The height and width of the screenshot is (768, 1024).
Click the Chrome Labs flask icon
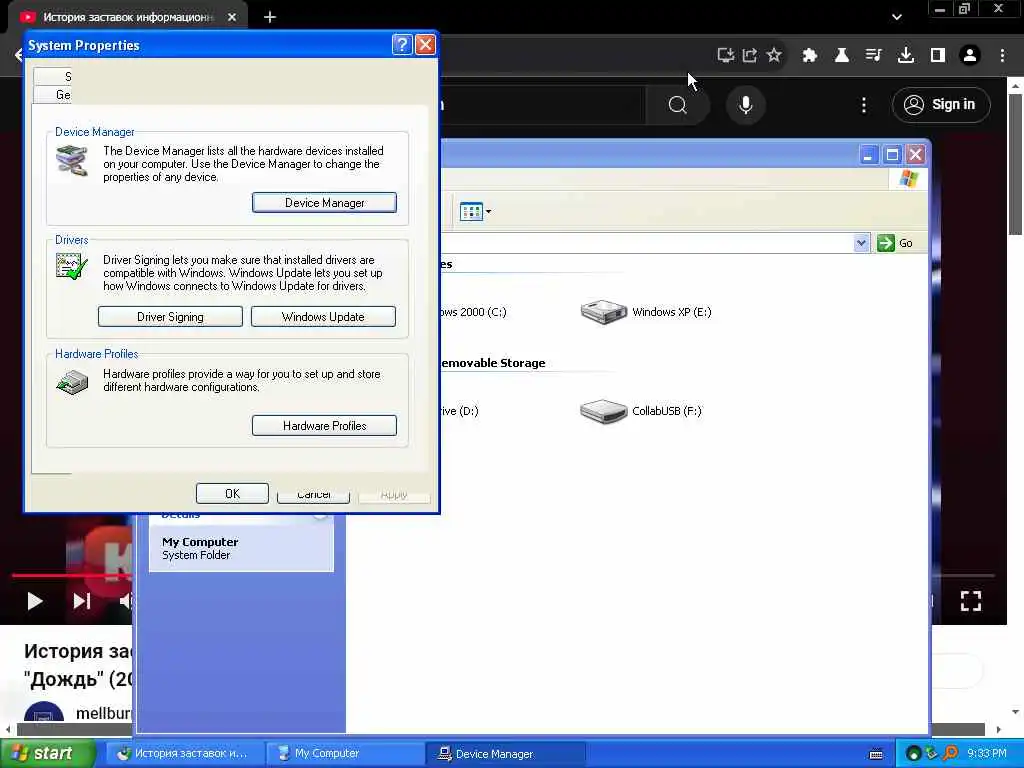842,56
